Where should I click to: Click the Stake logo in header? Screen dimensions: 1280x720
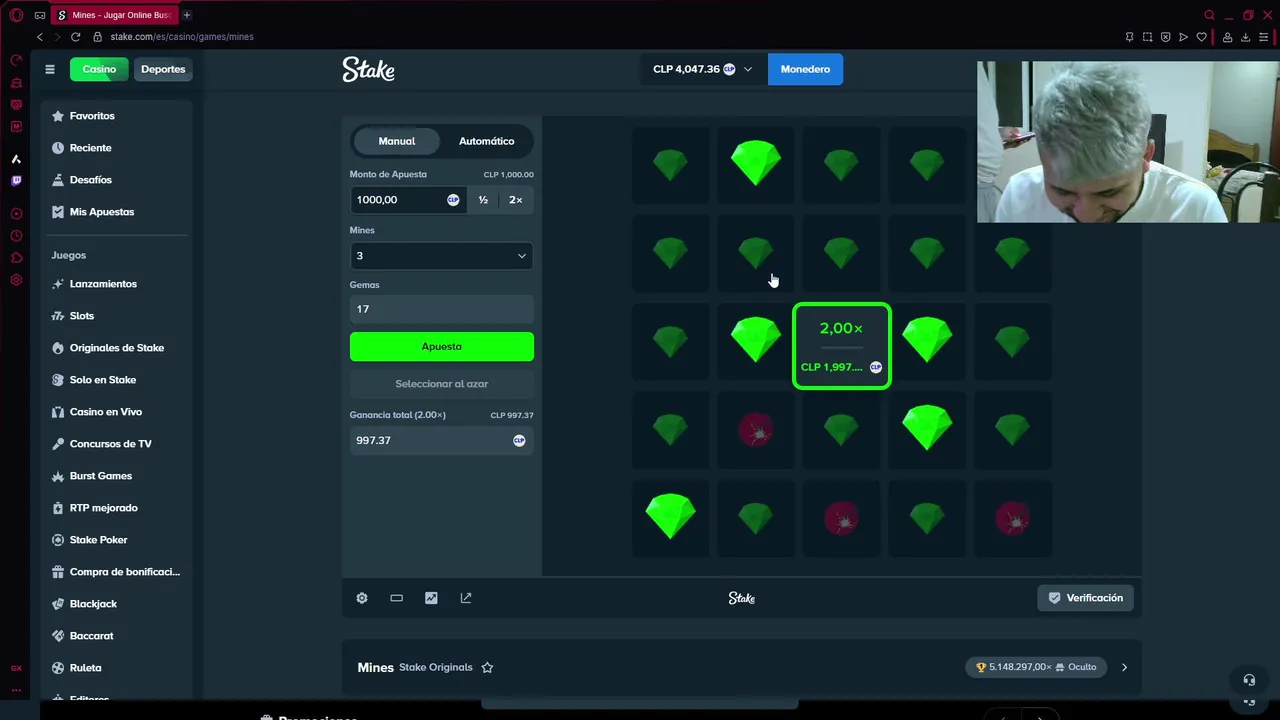point(368,69)
